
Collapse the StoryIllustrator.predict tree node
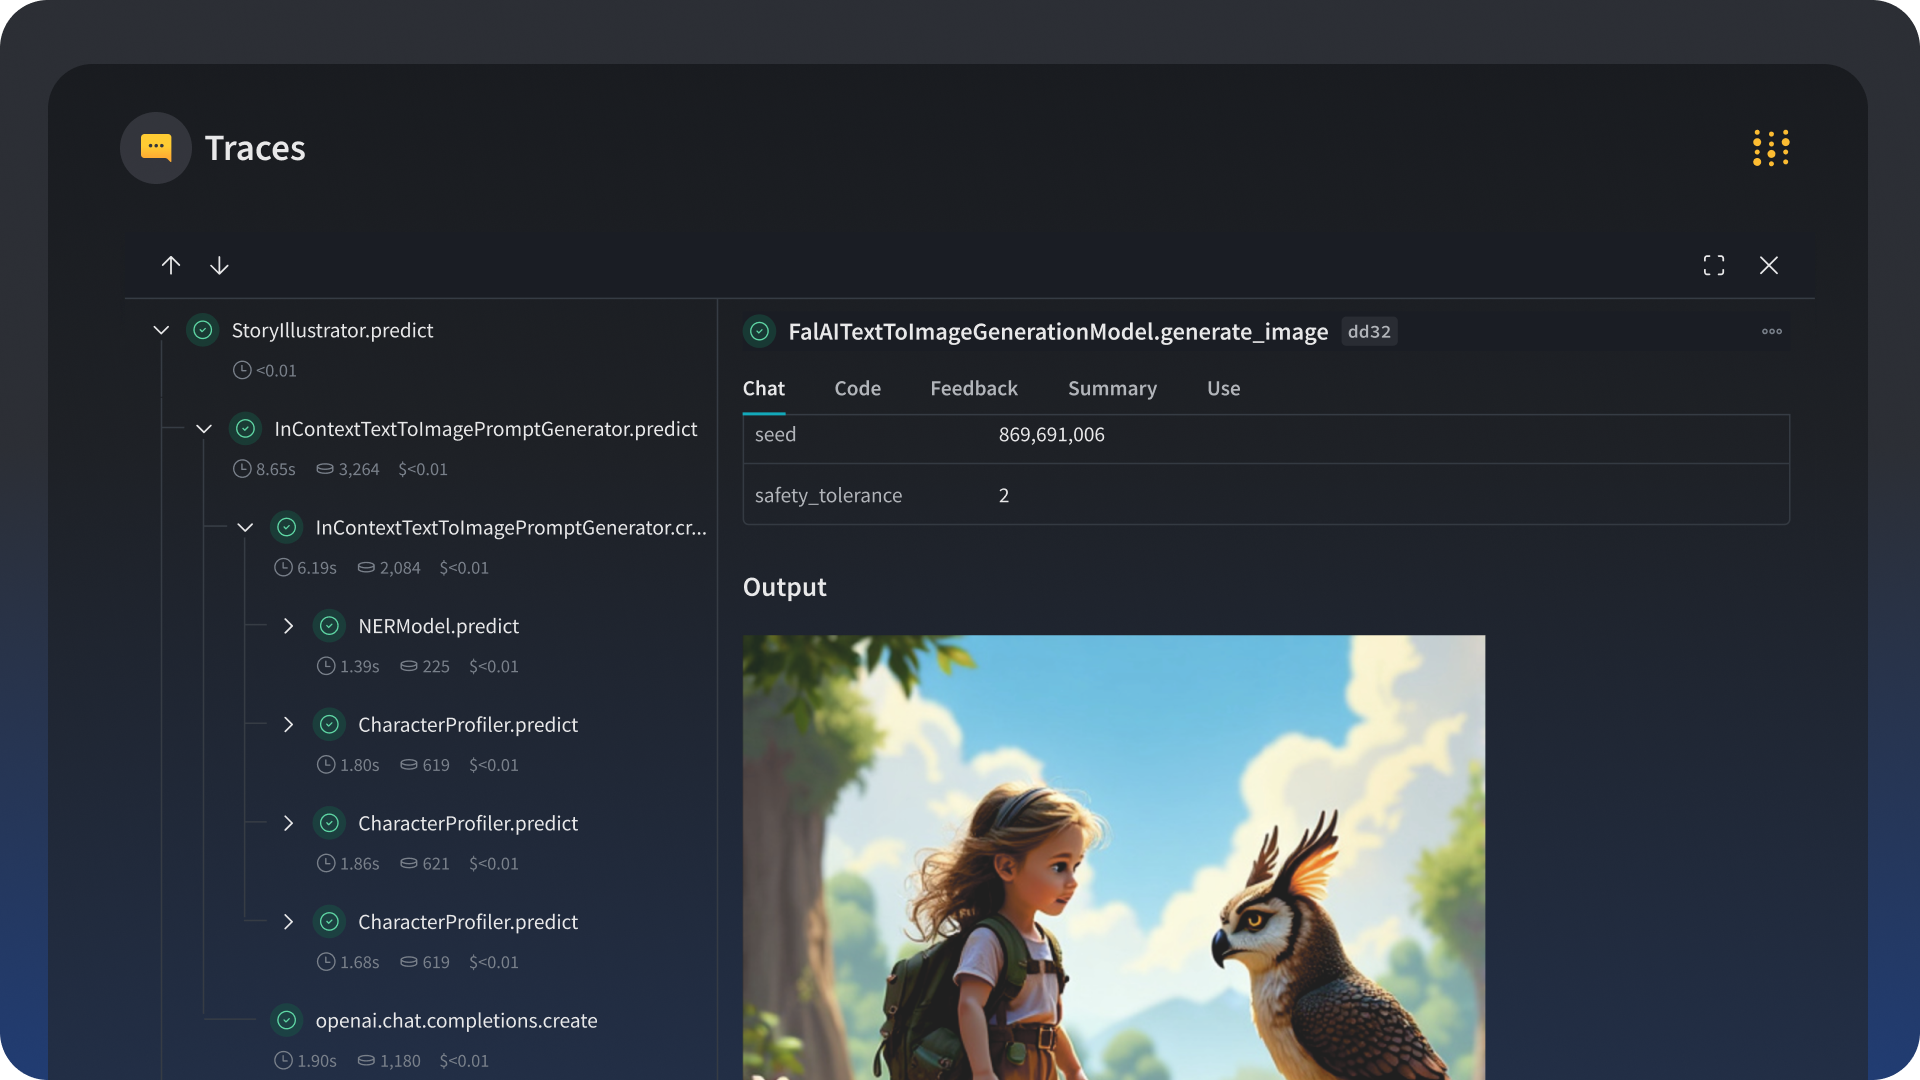(161, 330)
